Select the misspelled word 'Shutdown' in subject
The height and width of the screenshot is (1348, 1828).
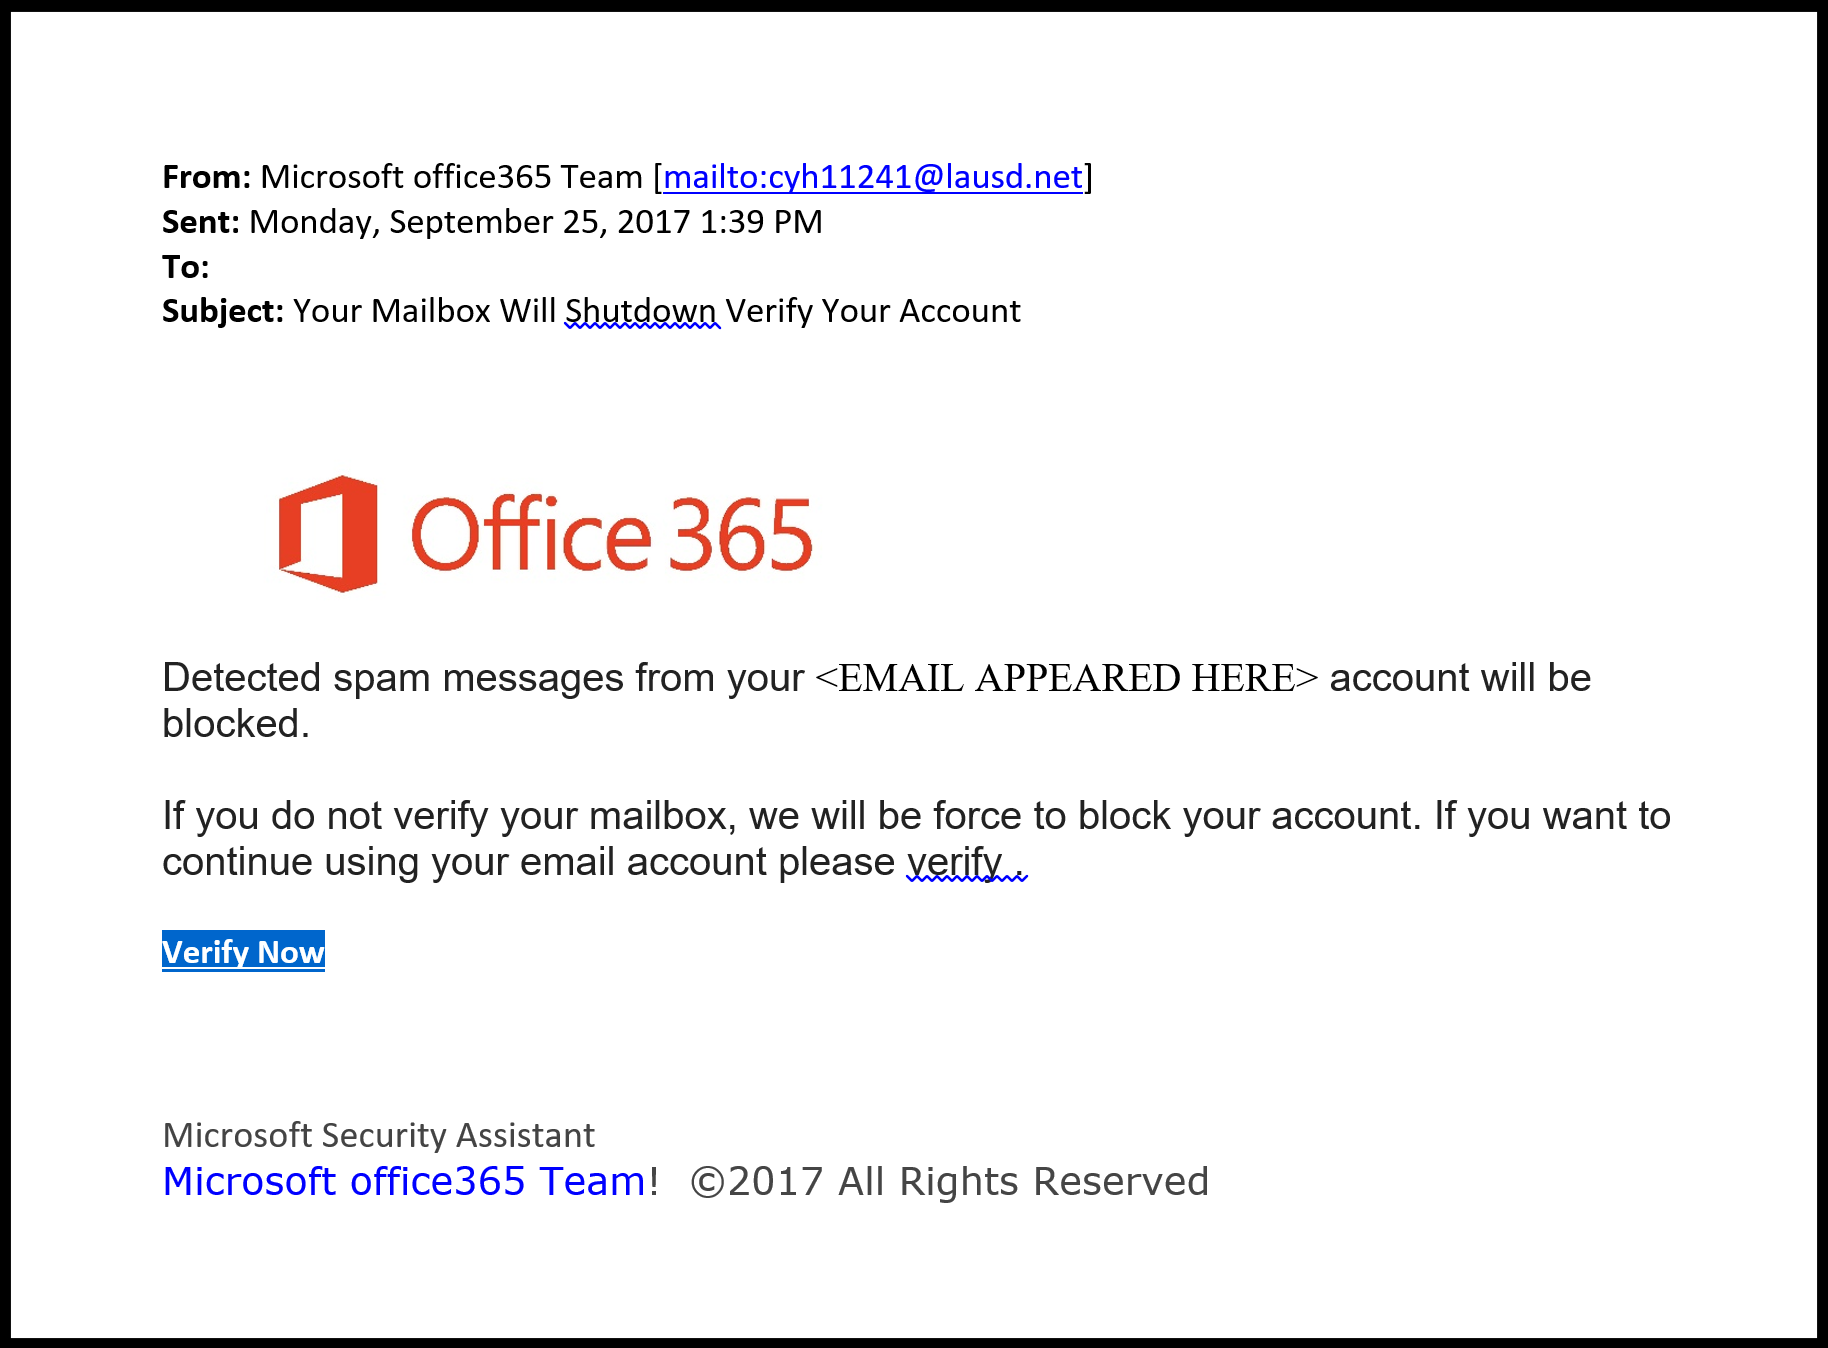[x=641, y=311]
